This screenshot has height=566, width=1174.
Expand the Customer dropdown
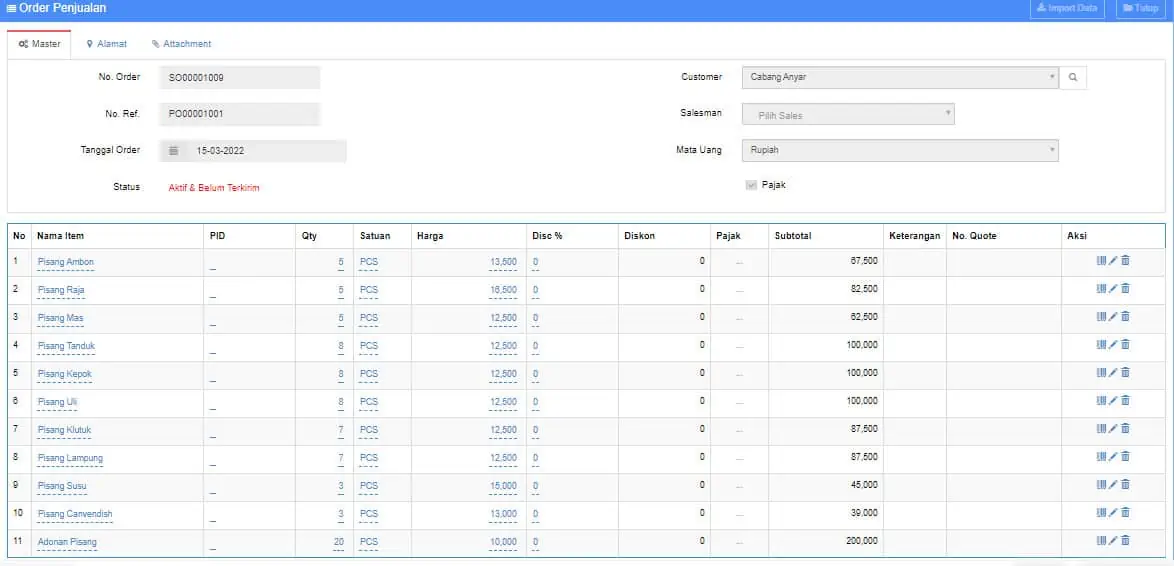[899, 77]
